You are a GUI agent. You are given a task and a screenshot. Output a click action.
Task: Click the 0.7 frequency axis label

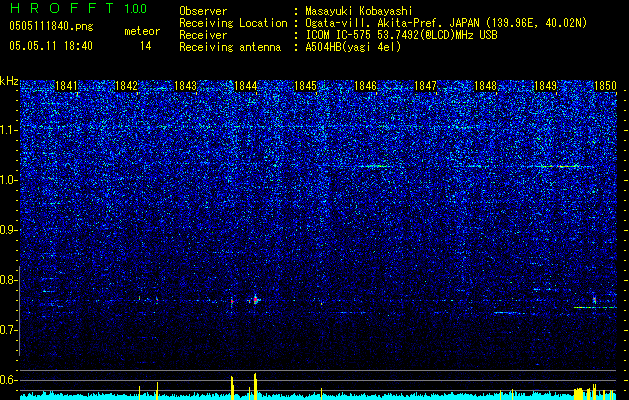(x=9, y=330)
